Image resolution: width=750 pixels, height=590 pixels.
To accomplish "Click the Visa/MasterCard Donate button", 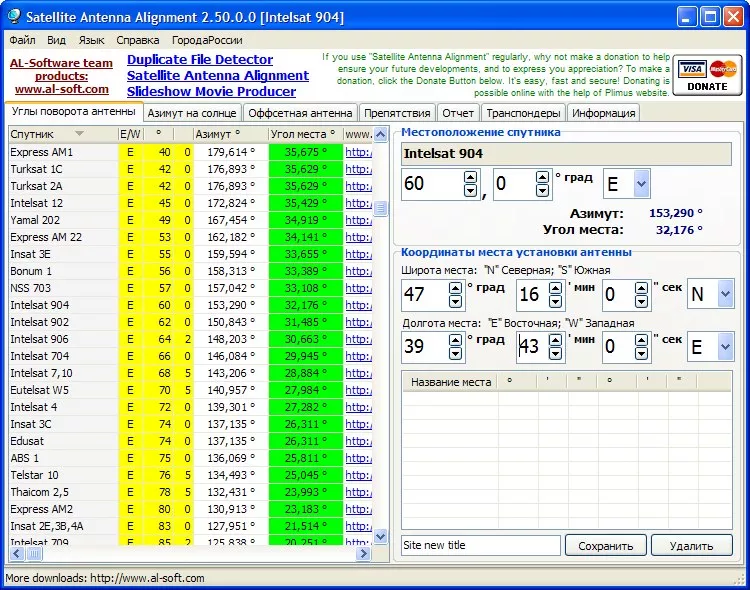I will [707, 75].
